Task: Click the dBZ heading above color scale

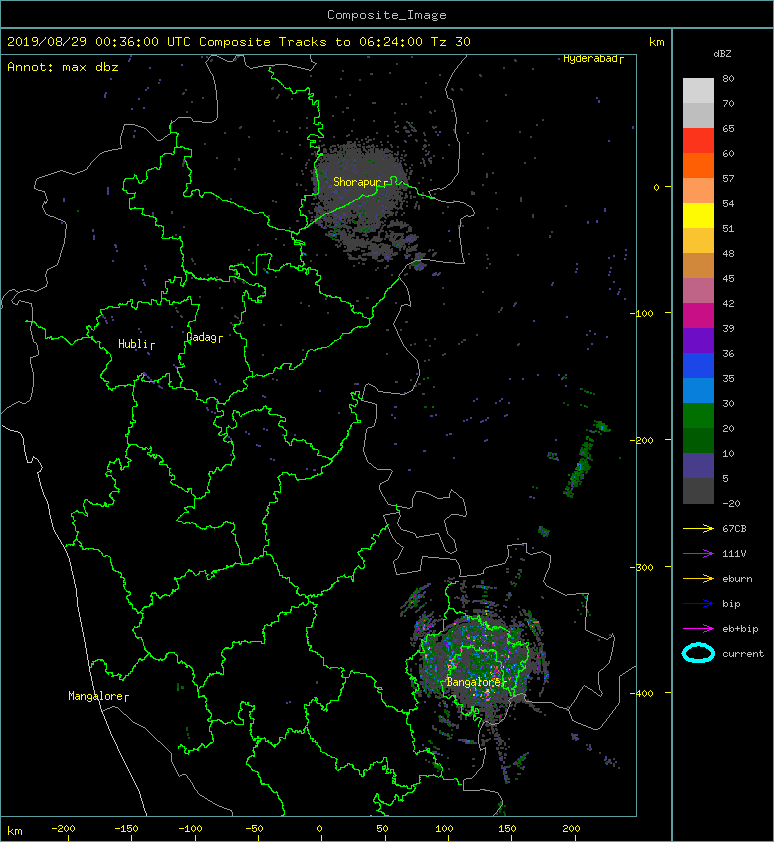Action: point(722,54)
